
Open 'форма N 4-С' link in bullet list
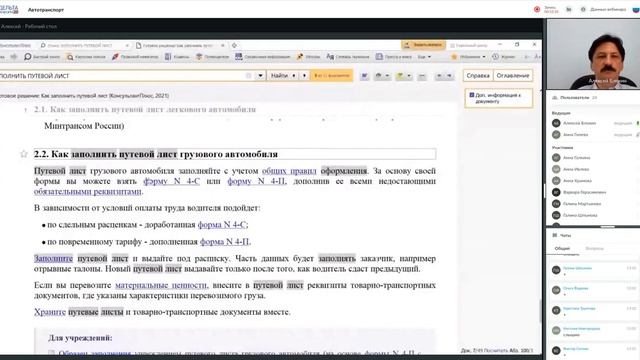pos(222,225)
